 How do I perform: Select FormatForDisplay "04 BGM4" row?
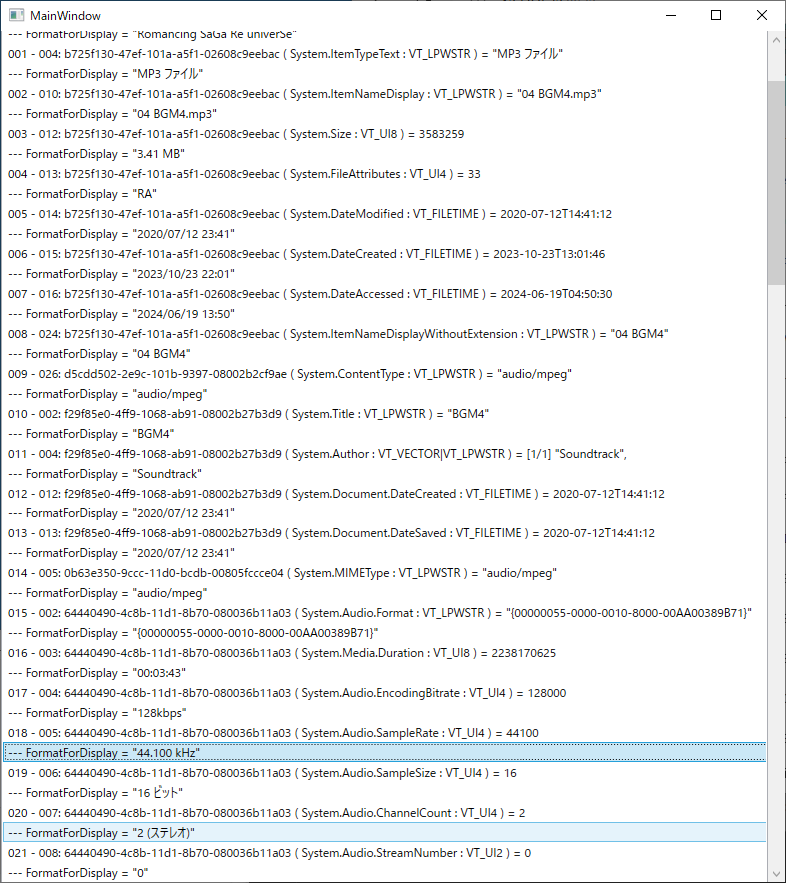[385, 354]
